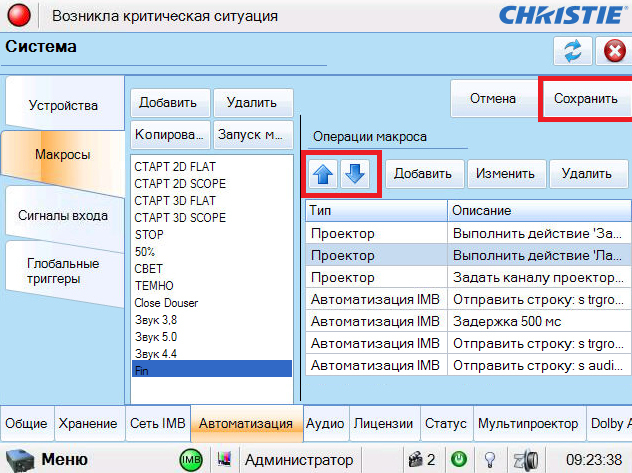Switch to the Dolby tab
Viewport: 632px width, 473px height.
click(x=609, y=423)
